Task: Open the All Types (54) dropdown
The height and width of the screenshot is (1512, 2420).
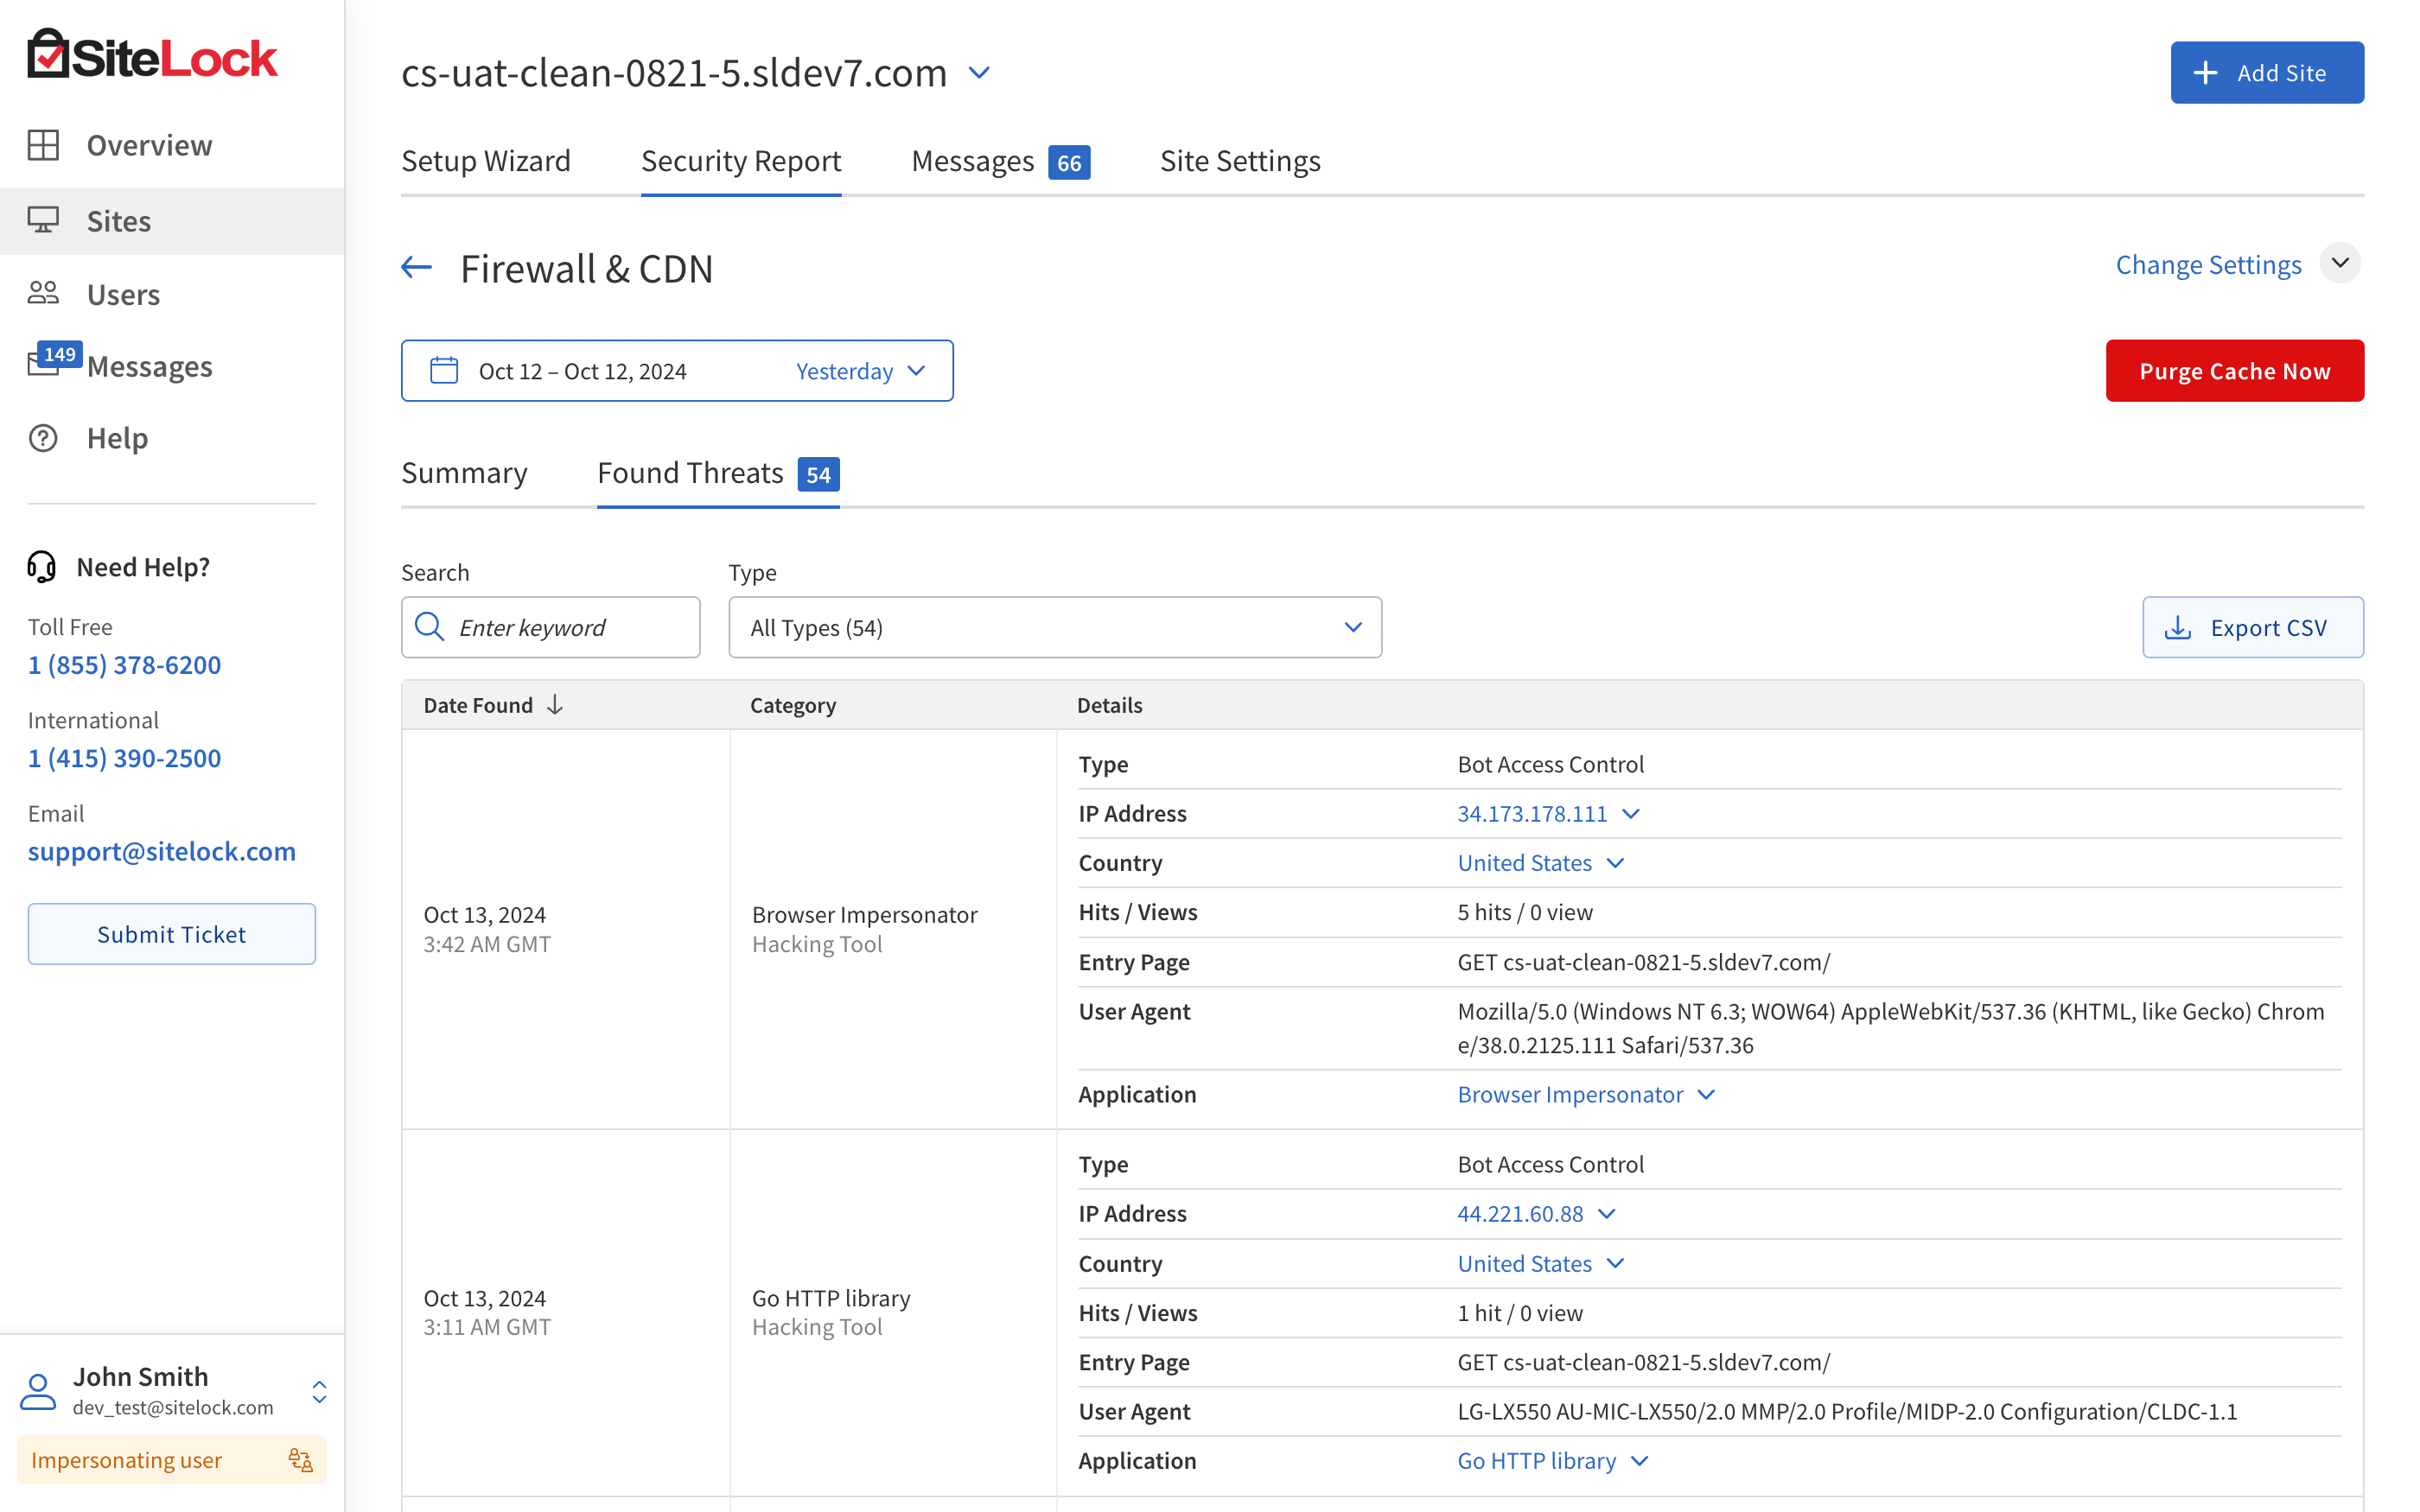Action: click(1055, 627)
